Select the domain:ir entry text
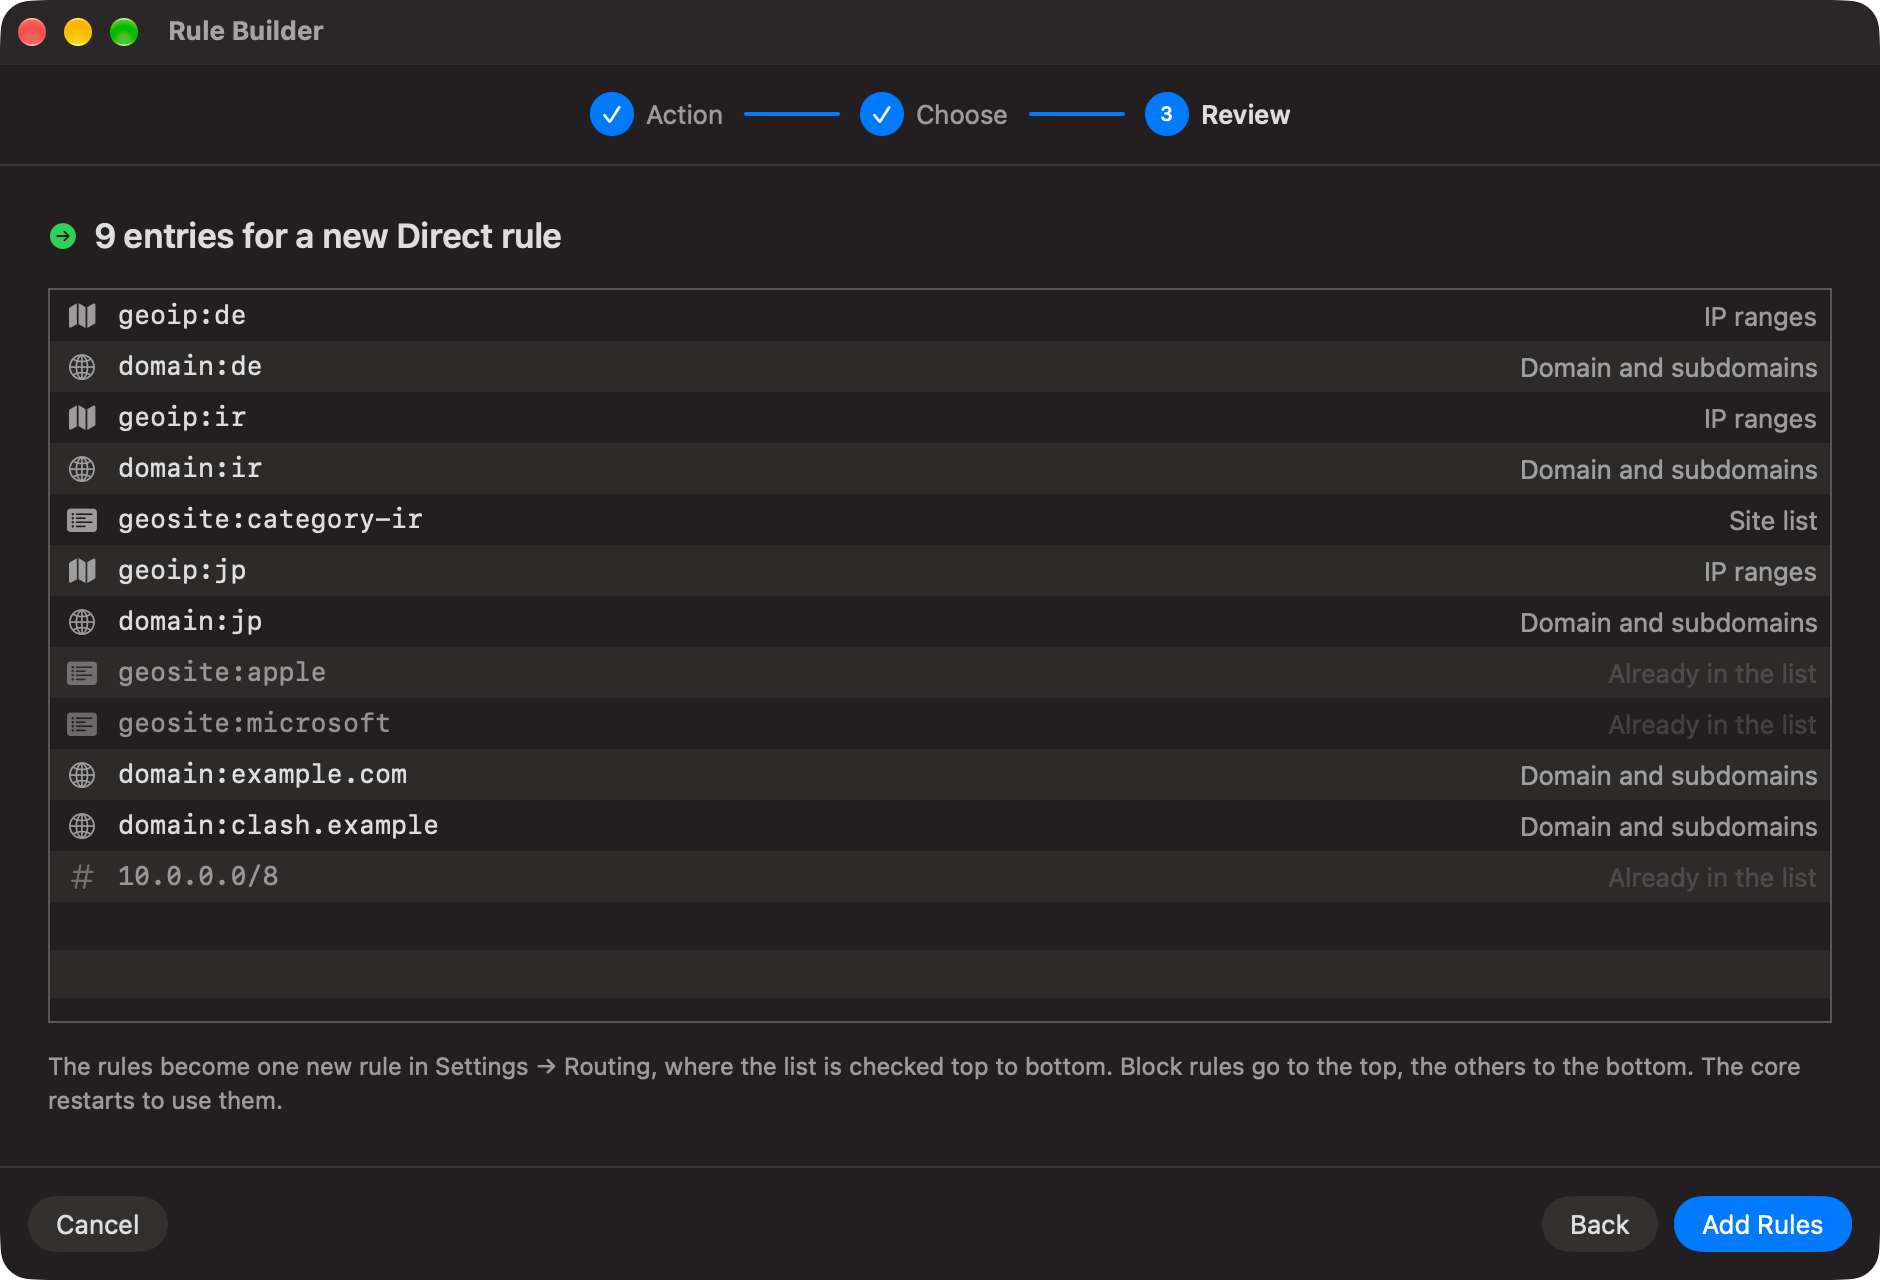 tap(190, 469)
